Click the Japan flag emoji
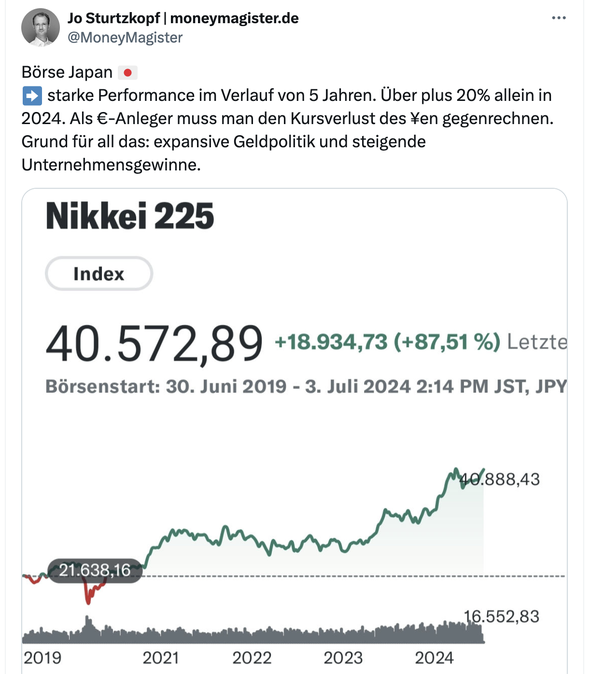Screen dimensions: 590x674 click(x=127, y=73)
